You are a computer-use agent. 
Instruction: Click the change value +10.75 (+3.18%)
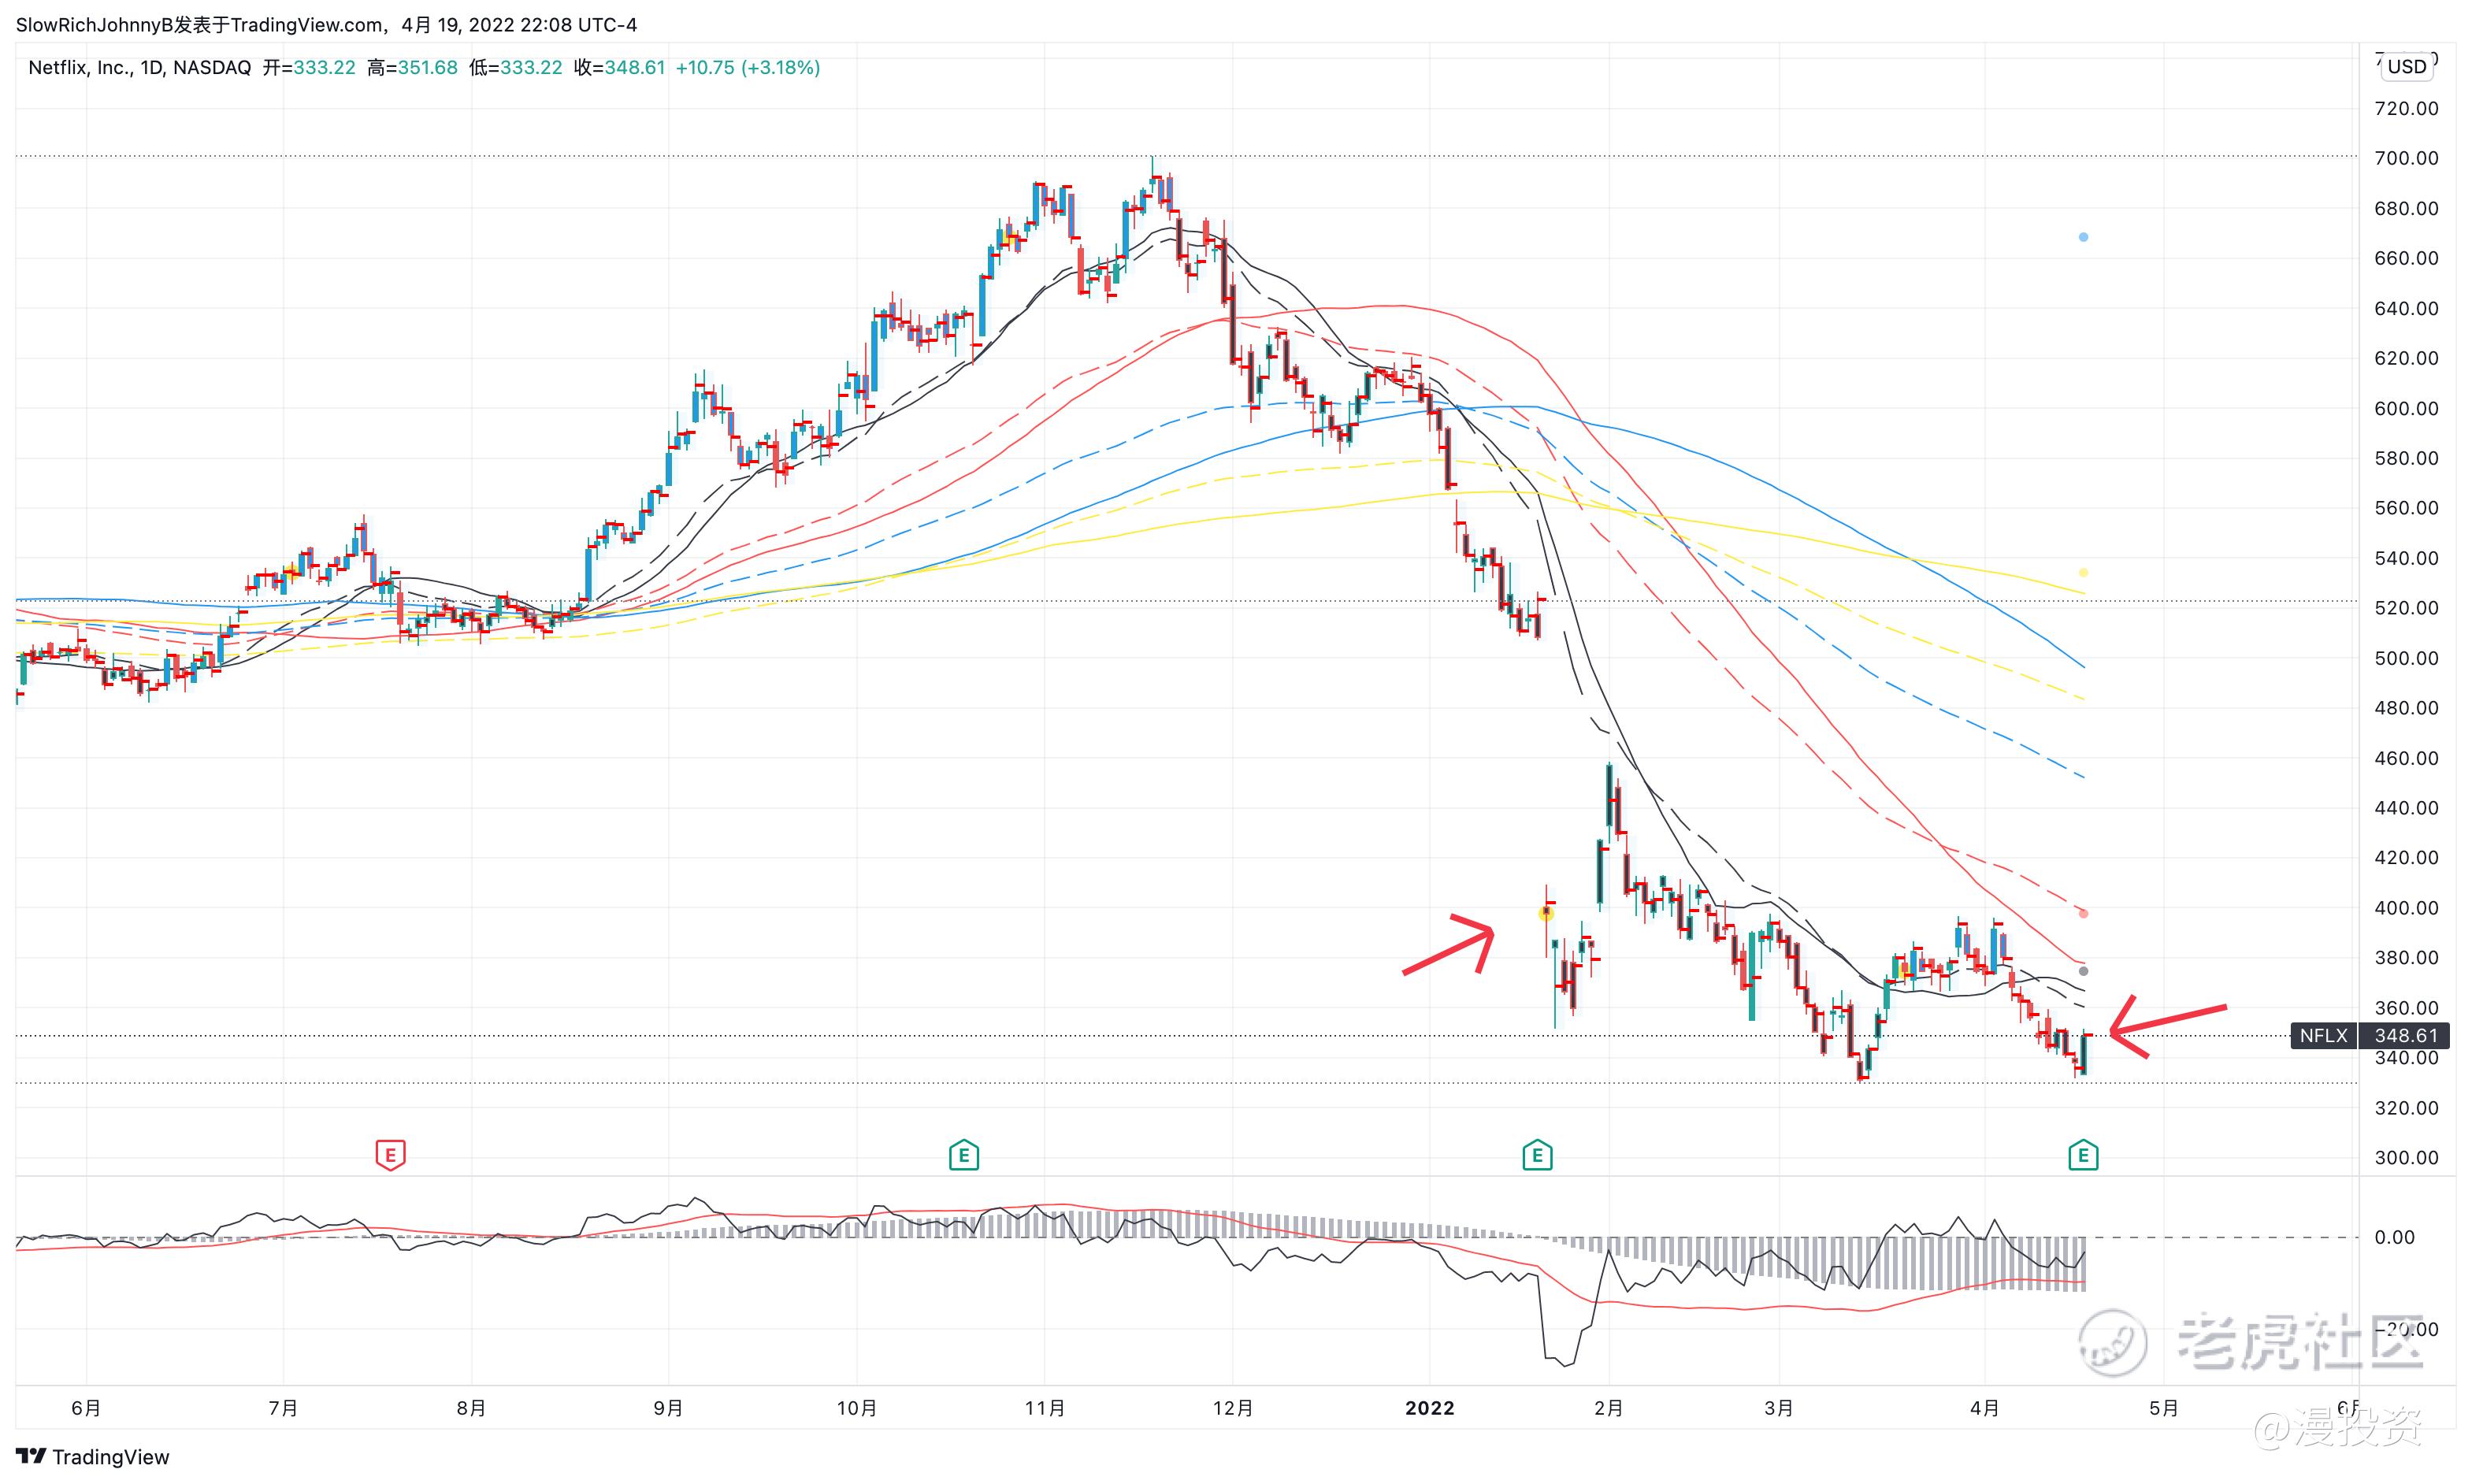(748, 67)
